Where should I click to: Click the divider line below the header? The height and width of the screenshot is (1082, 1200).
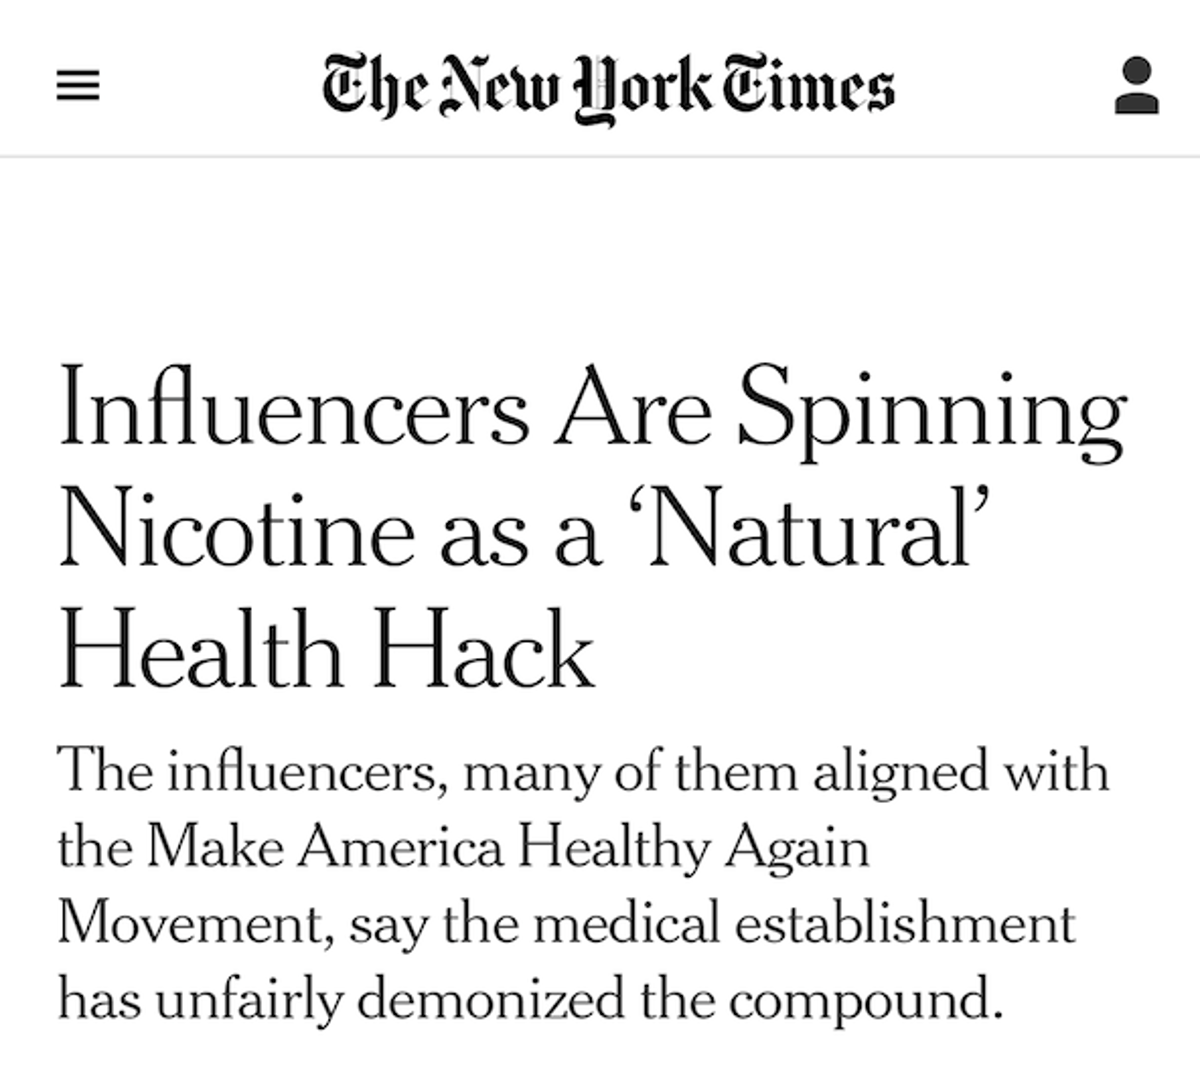coord(600,152)
